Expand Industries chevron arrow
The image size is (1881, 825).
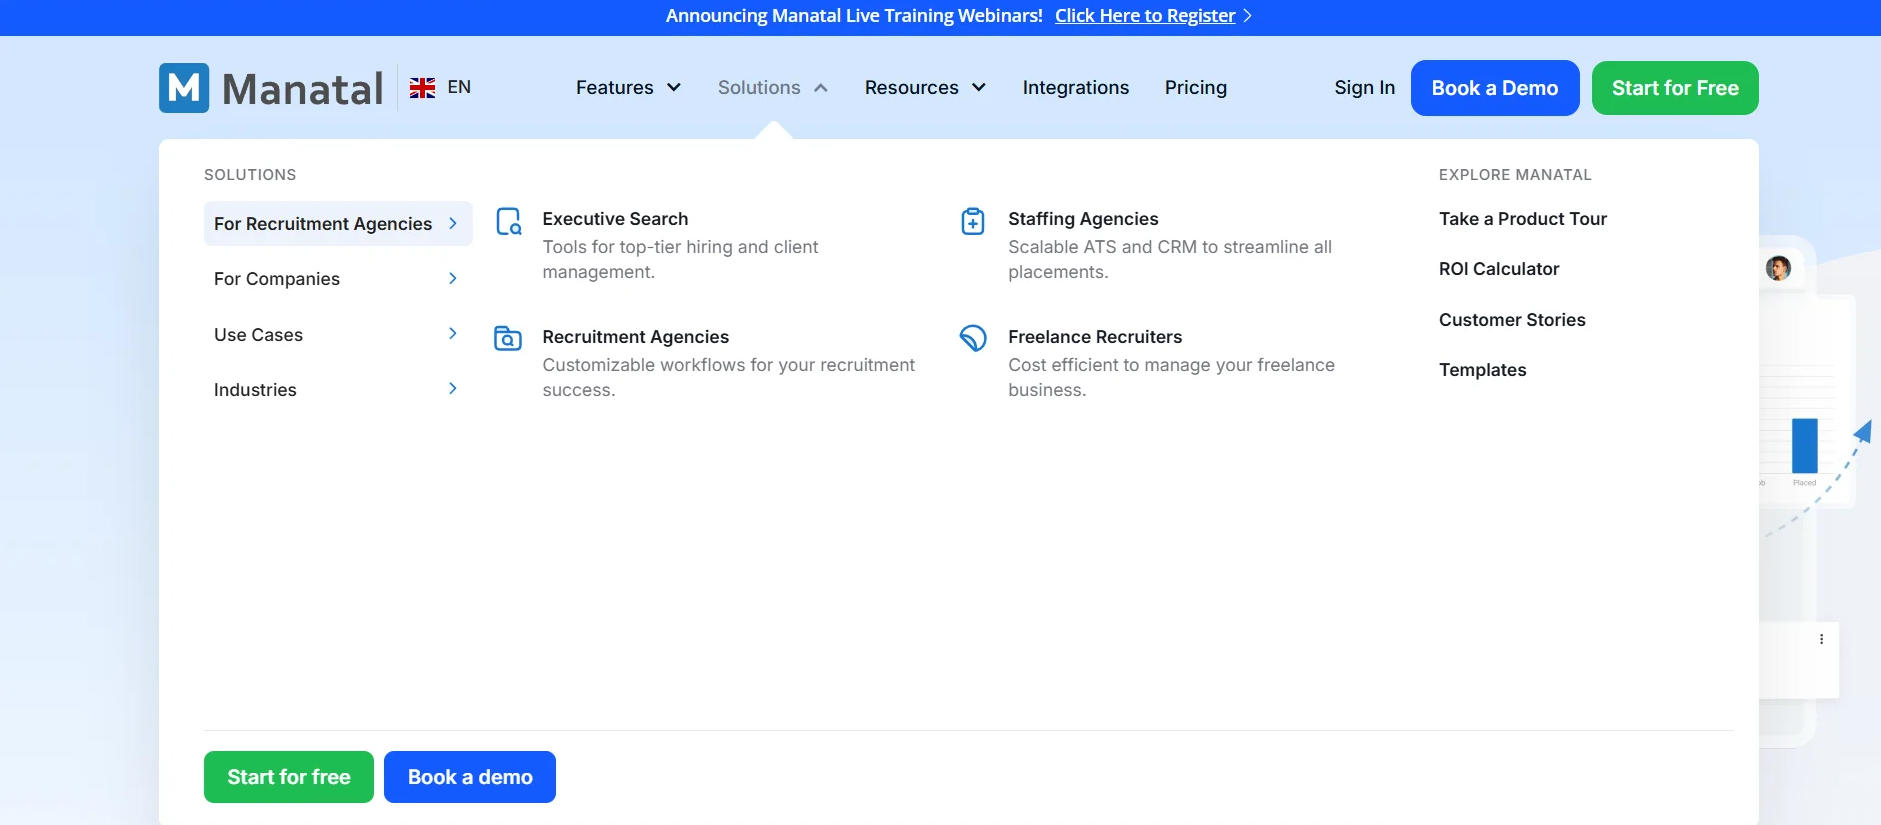click(x=453, y=388)
